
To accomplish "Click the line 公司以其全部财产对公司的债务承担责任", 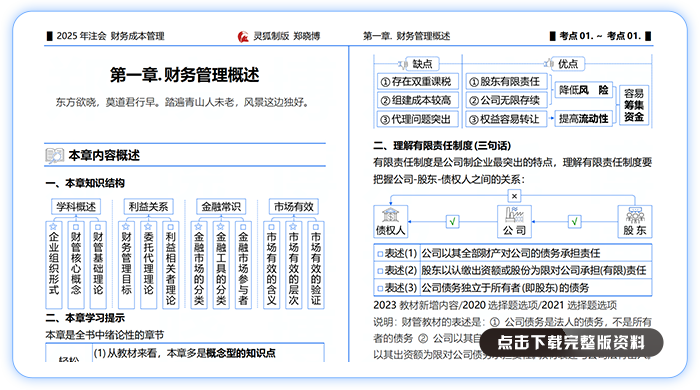I will pos(511,253).
